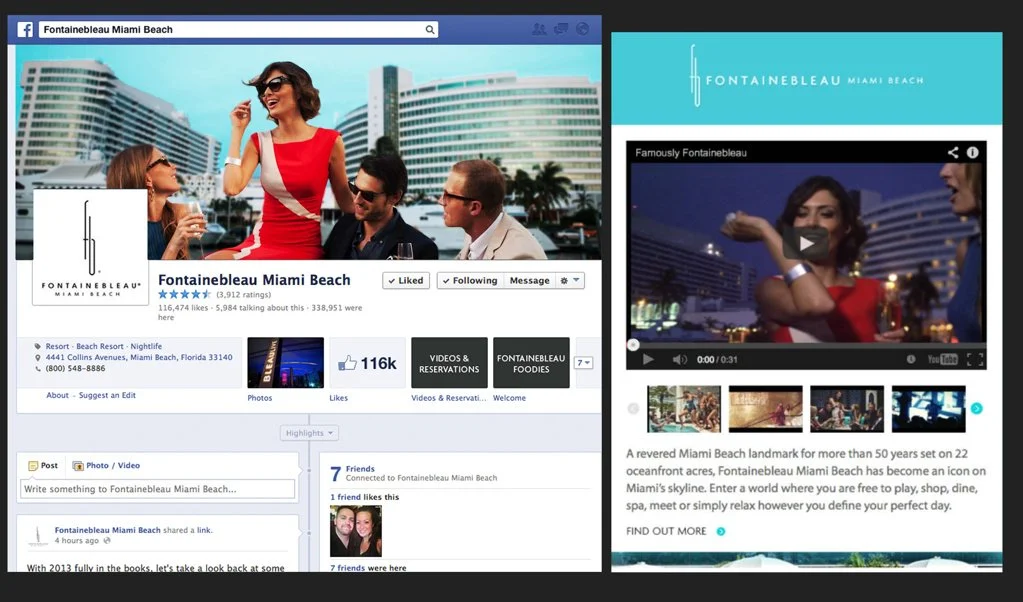Image resolution: width=1023 pixels, height=602 pixels.
Task: Click the thumbs-up 116k Likes tile
Action: click(367, 363)
